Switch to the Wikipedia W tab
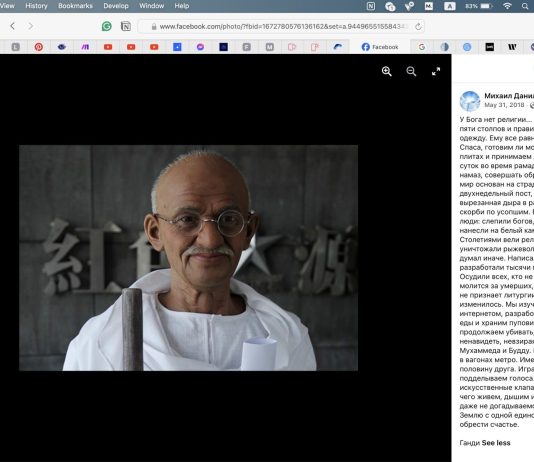534x462 pixels. pyautogui.click(x=512, y=47)
